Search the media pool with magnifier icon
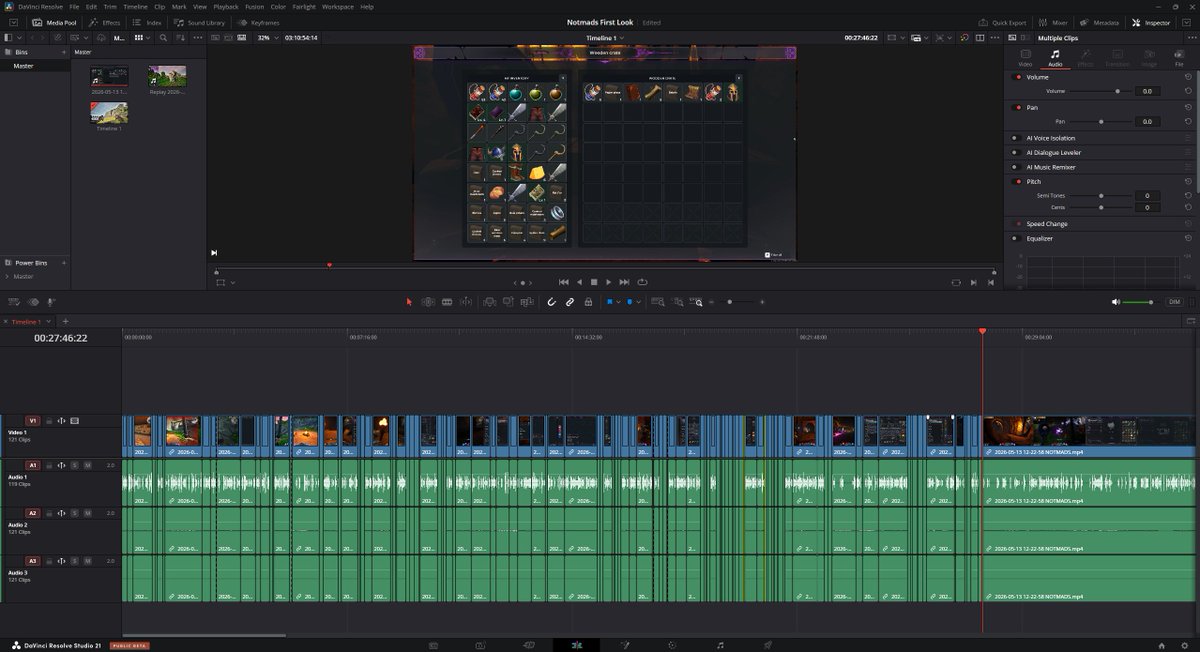Image resolution: width=1200 pixels, height=652 pixels. pos(164,37)
